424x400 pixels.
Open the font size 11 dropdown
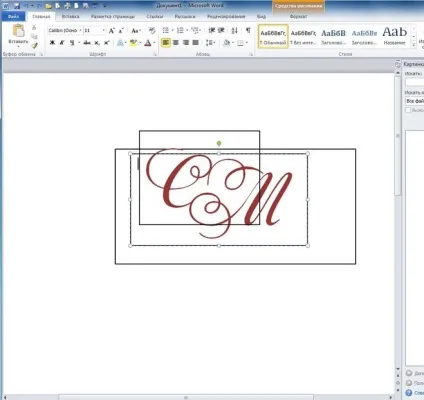coord(103,30)
